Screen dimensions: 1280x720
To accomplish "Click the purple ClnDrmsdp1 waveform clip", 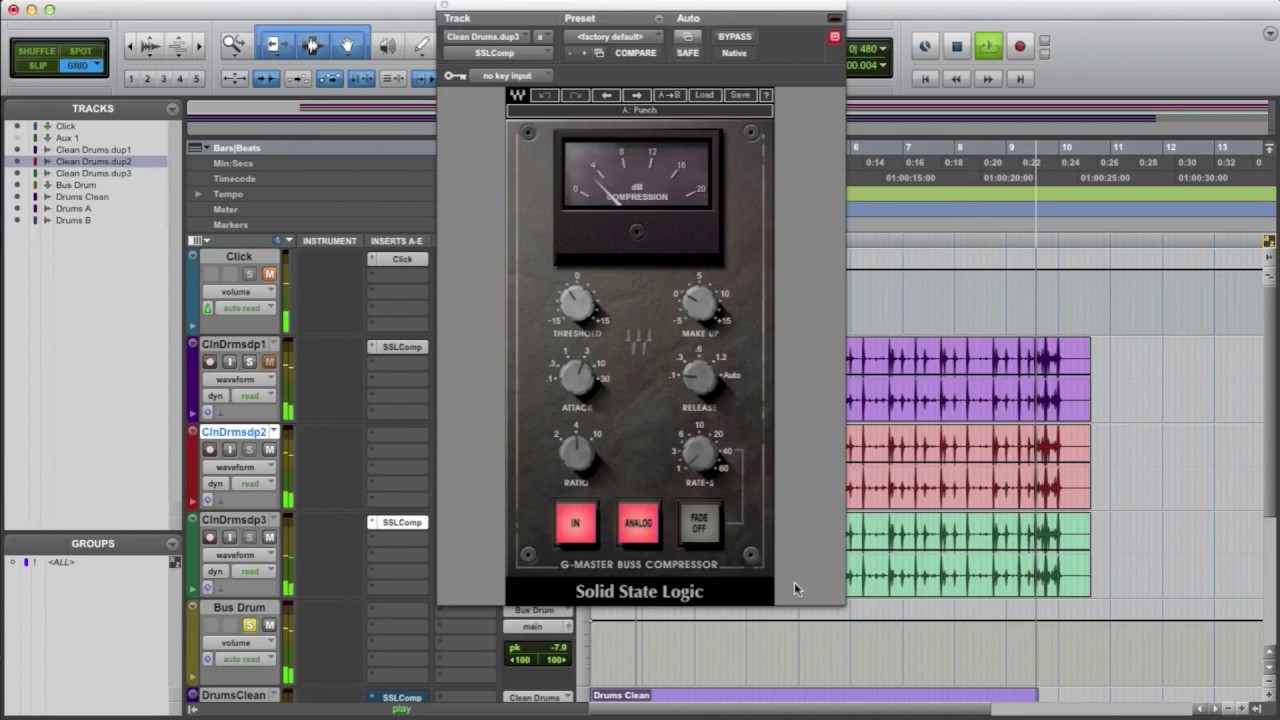I will pyautogui.click(x=968, y=379).
